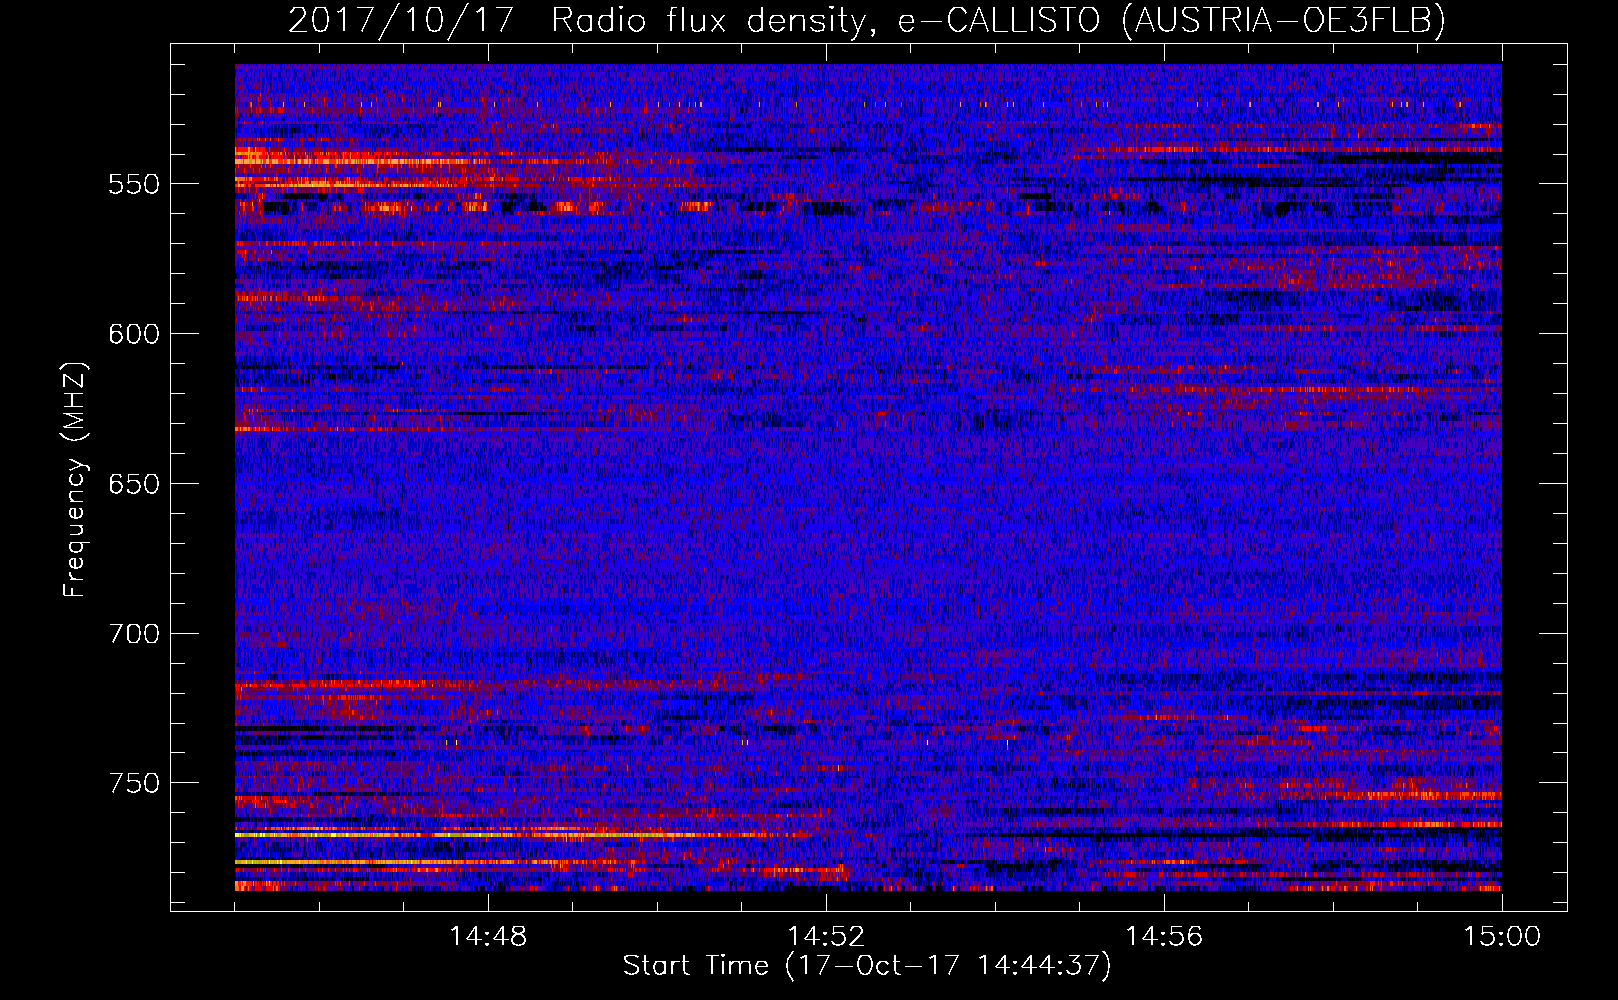Click the 14:48 time tick label
1618x1000 pixels.
click(x=488, y=937)
